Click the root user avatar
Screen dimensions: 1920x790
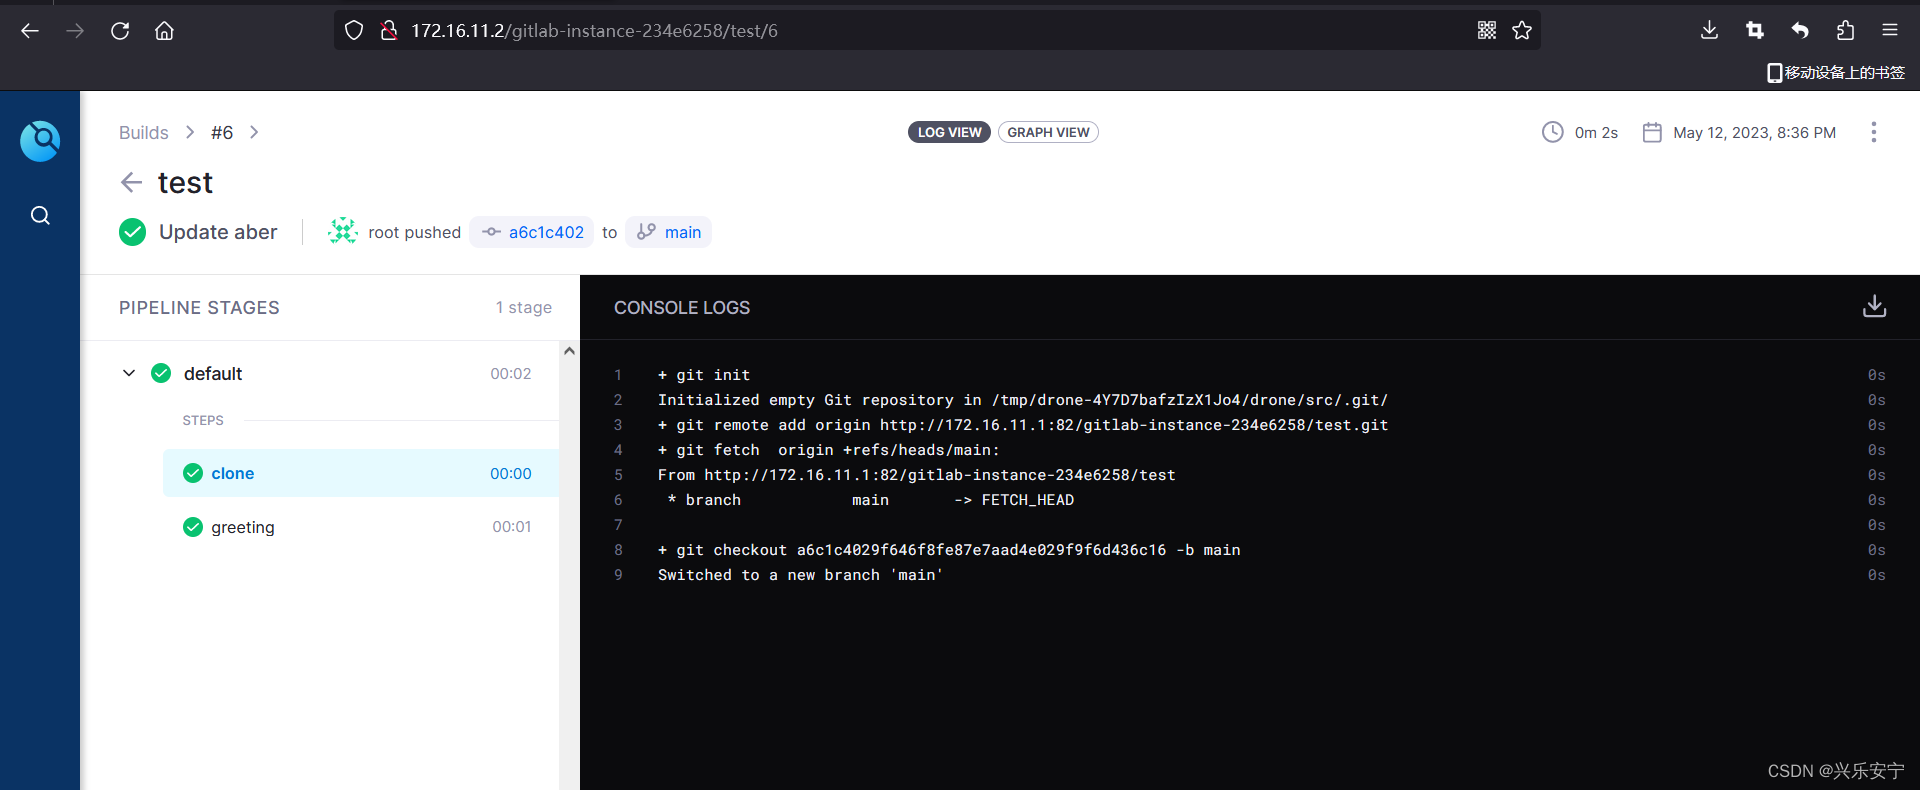click(x=343, y=232)
